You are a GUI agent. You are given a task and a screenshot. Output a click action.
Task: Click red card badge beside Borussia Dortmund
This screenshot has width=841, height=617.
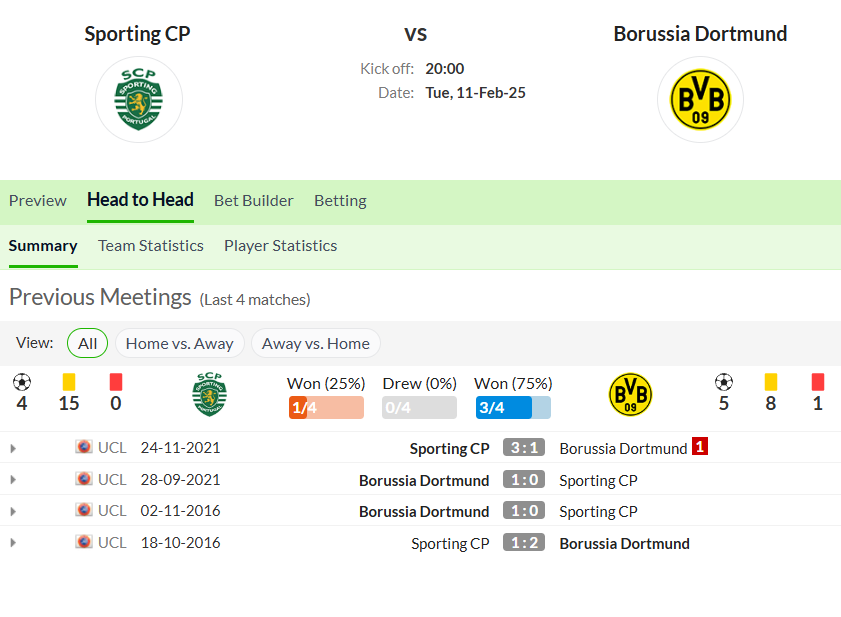point(700,446)
